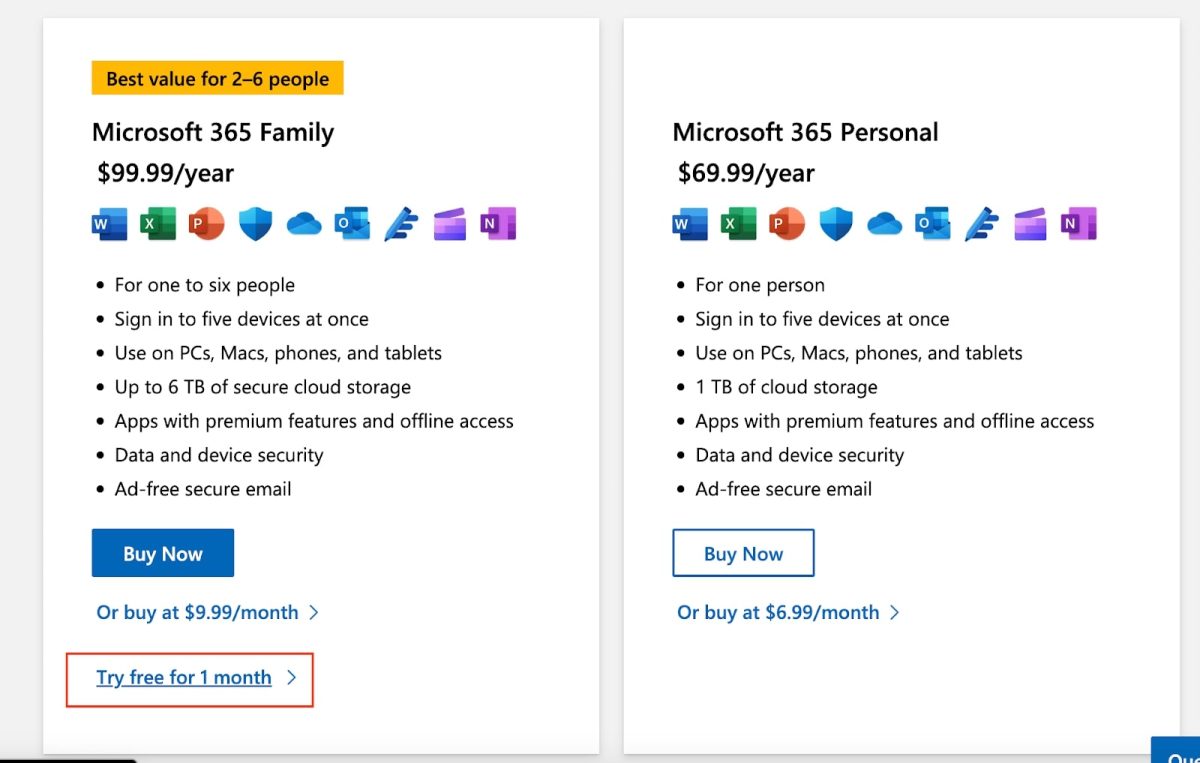The width and height of the screenshot is (1200, 763).
Task: Click the Outlook icon in the Personal plan
Action: (933, 224)
